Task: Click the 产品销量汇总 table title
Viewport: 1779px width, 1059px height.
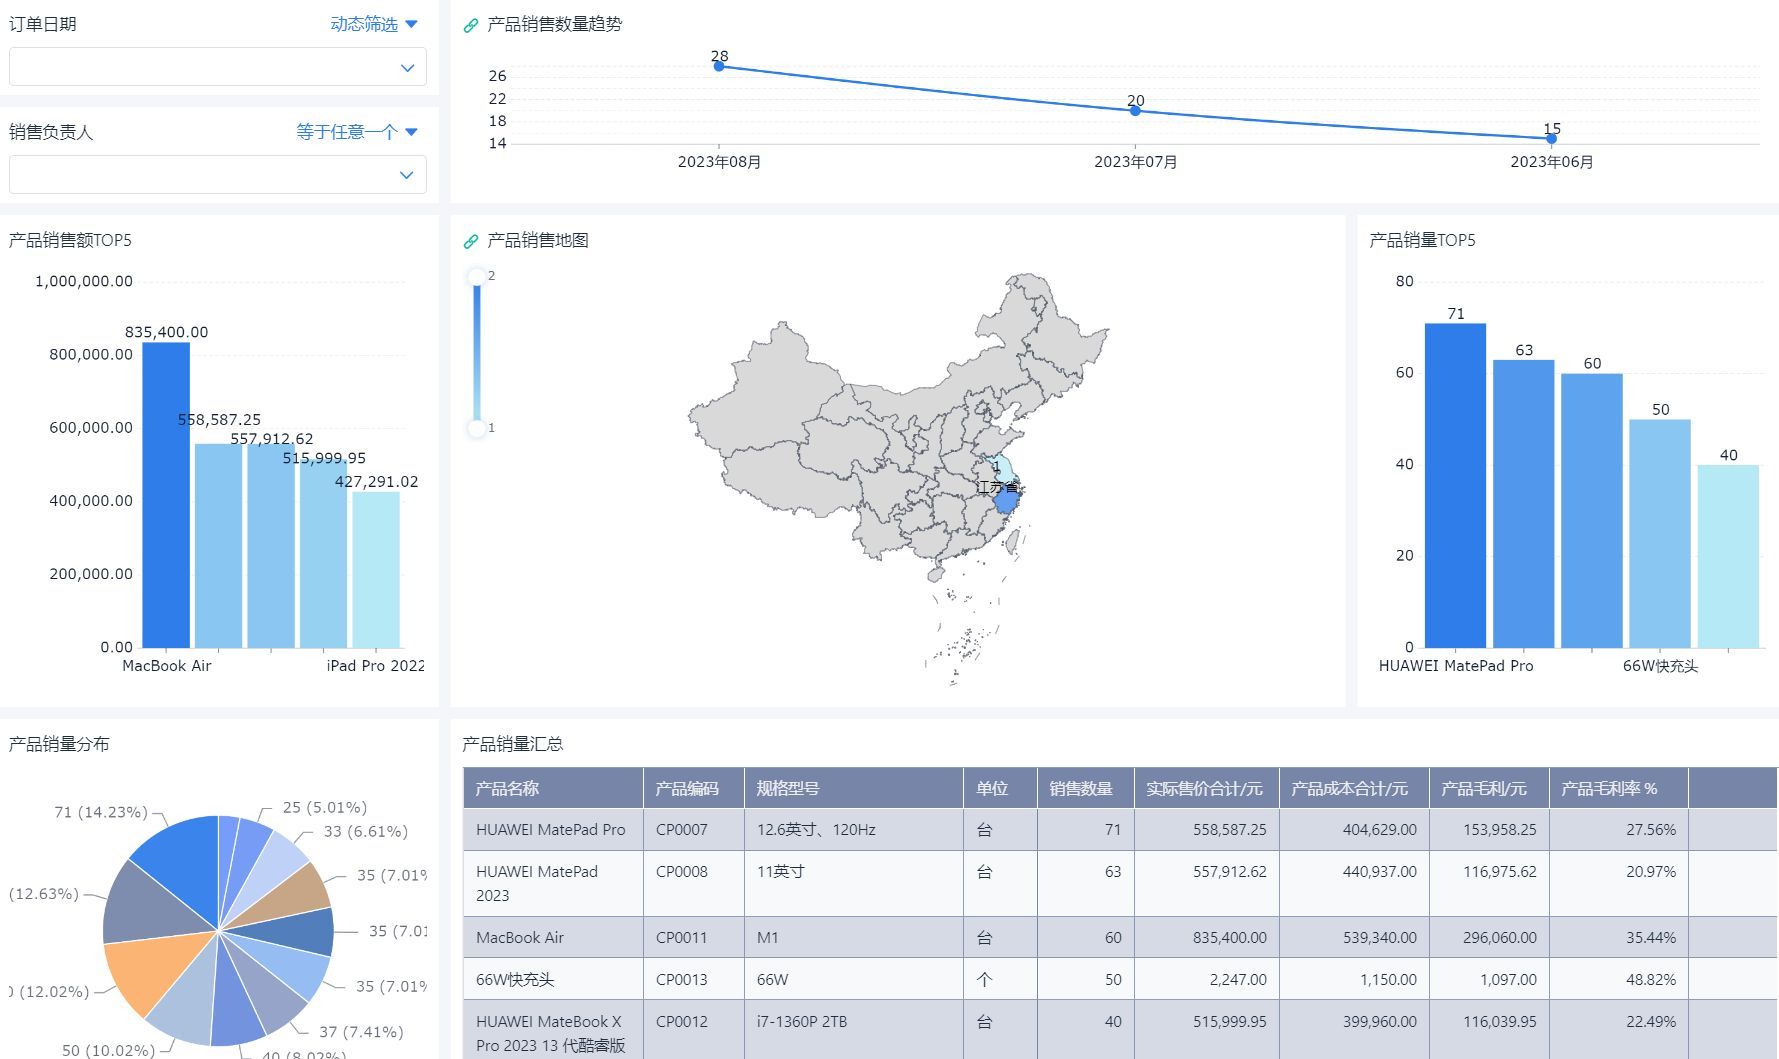Action: [x=513, y=745]
